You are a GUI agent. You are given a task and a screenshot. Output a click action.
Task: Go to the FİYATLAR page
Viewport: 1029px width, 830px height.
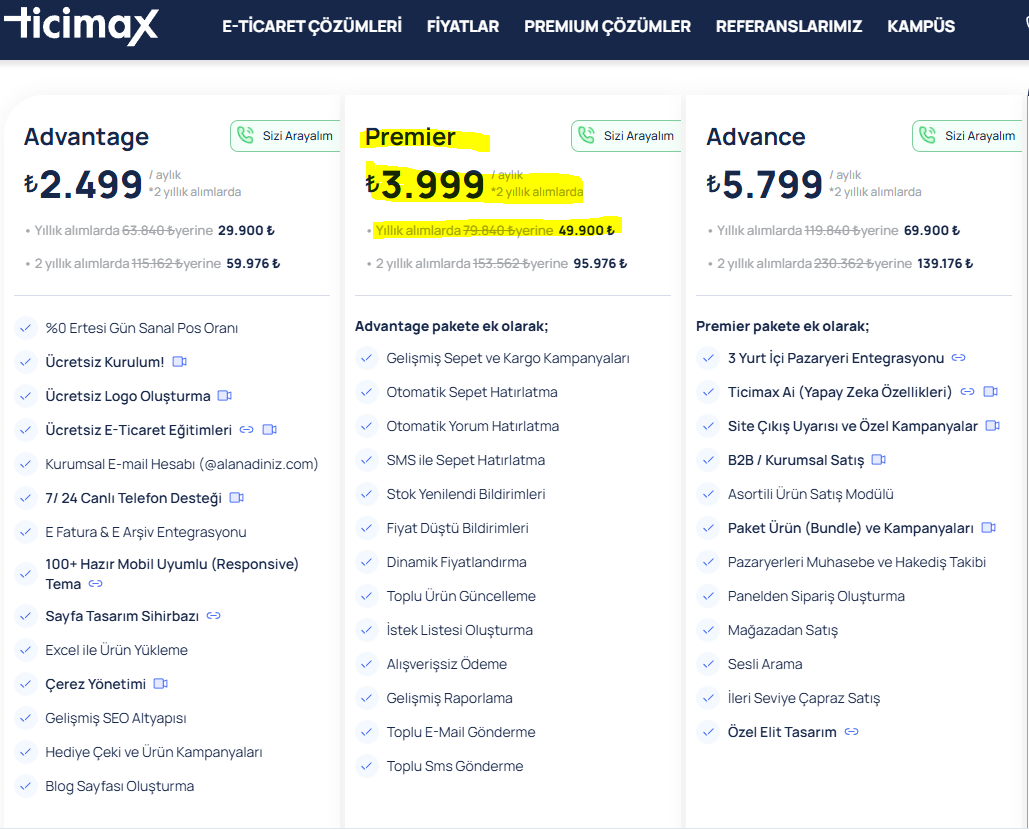pos(463,26)
